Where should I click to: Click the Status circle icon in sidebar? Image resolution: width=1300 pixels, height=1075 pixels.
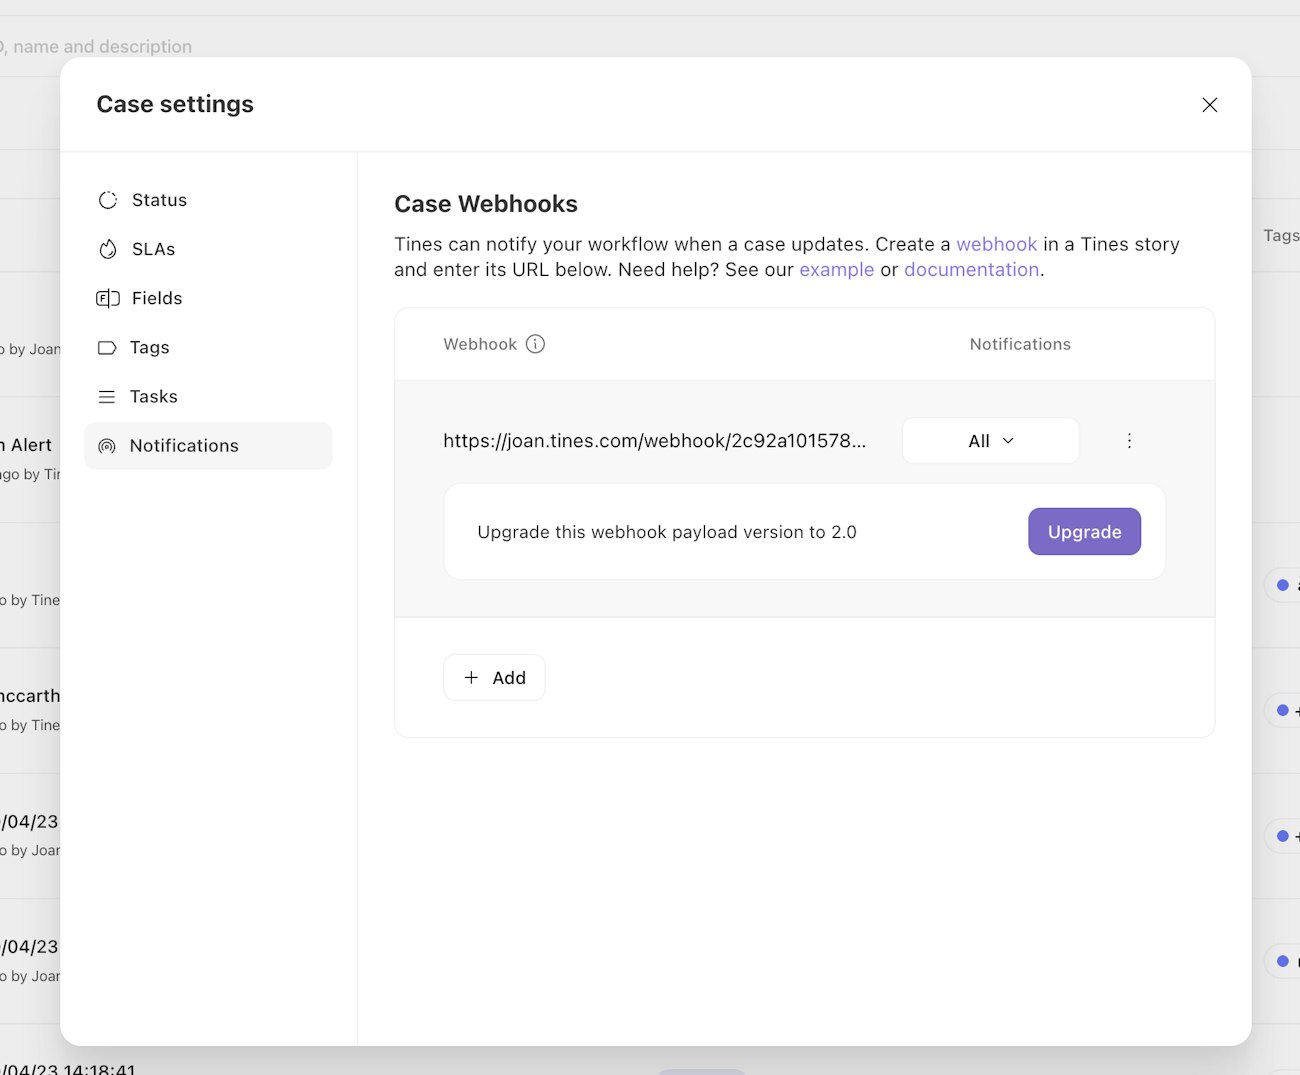tap(108, 200)
